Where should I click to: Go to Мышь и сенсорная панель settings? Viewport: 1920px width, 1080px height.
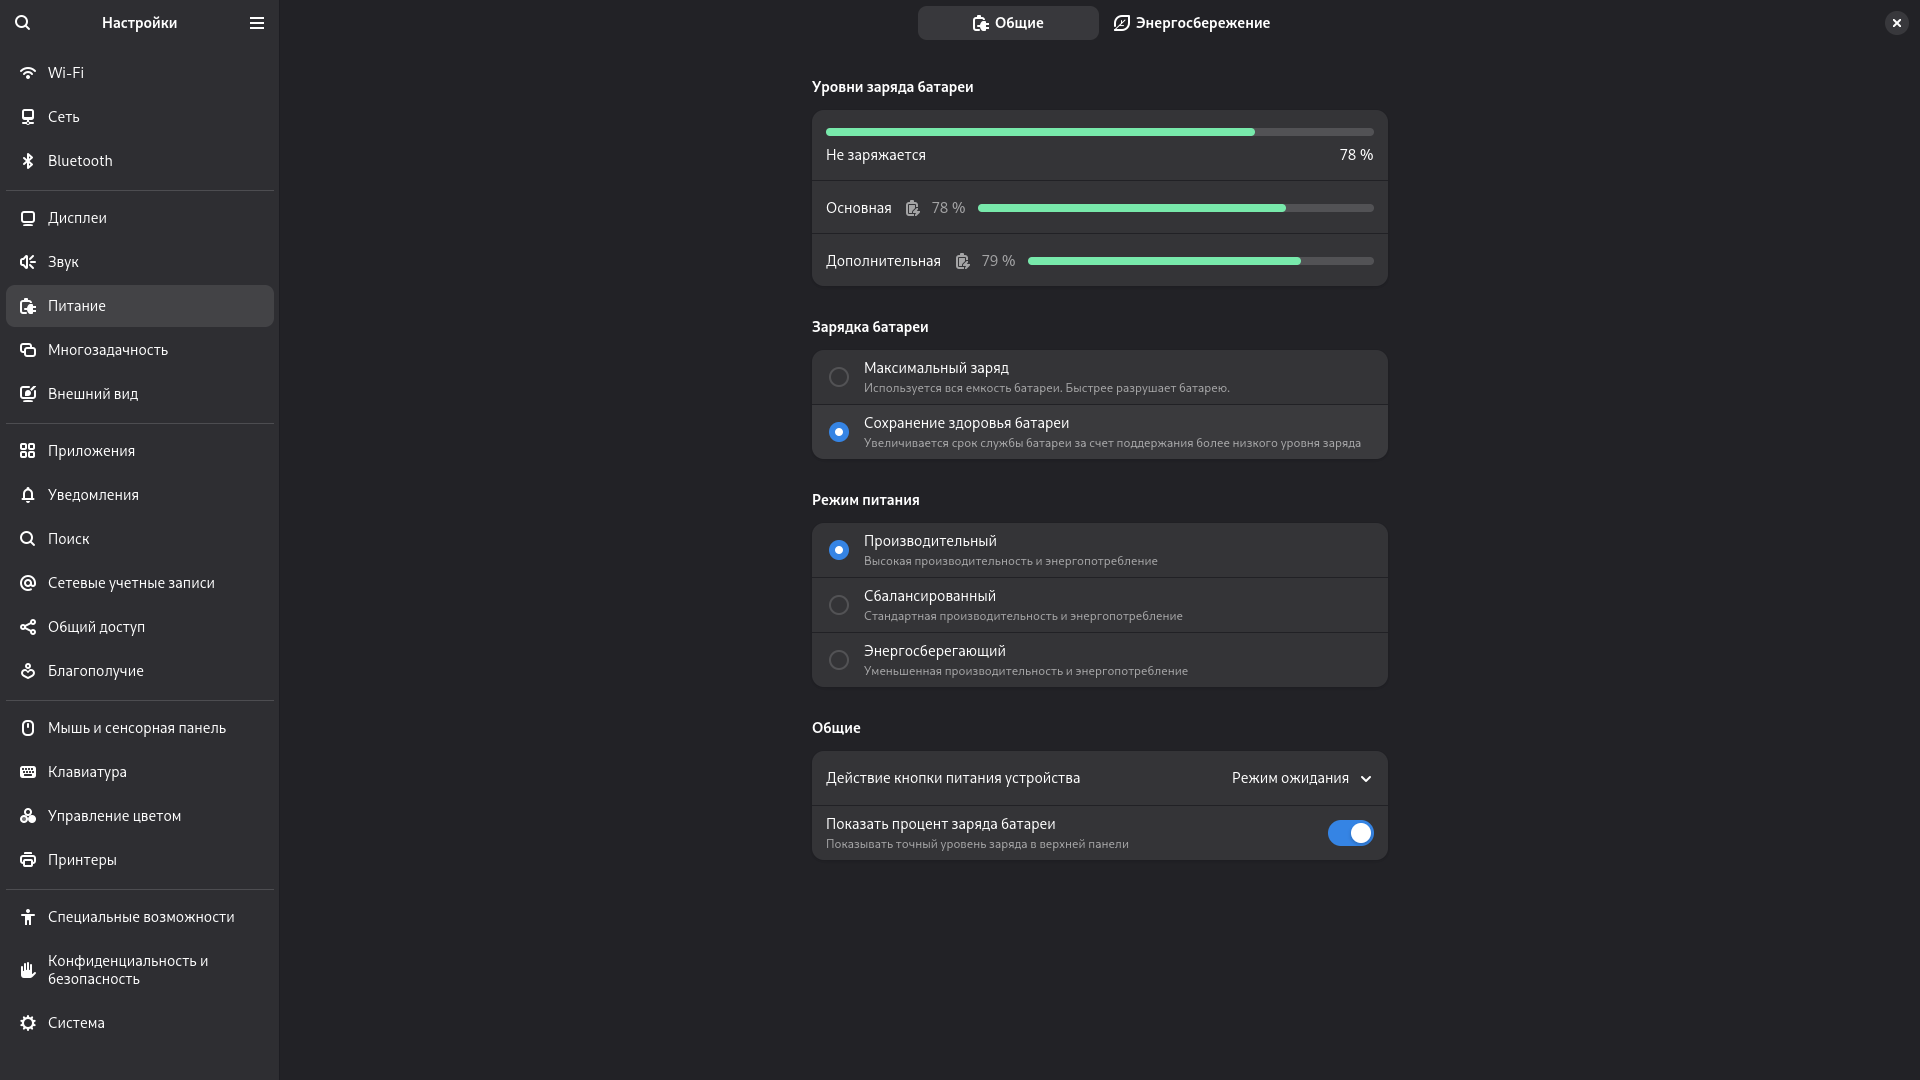[137, 728]
